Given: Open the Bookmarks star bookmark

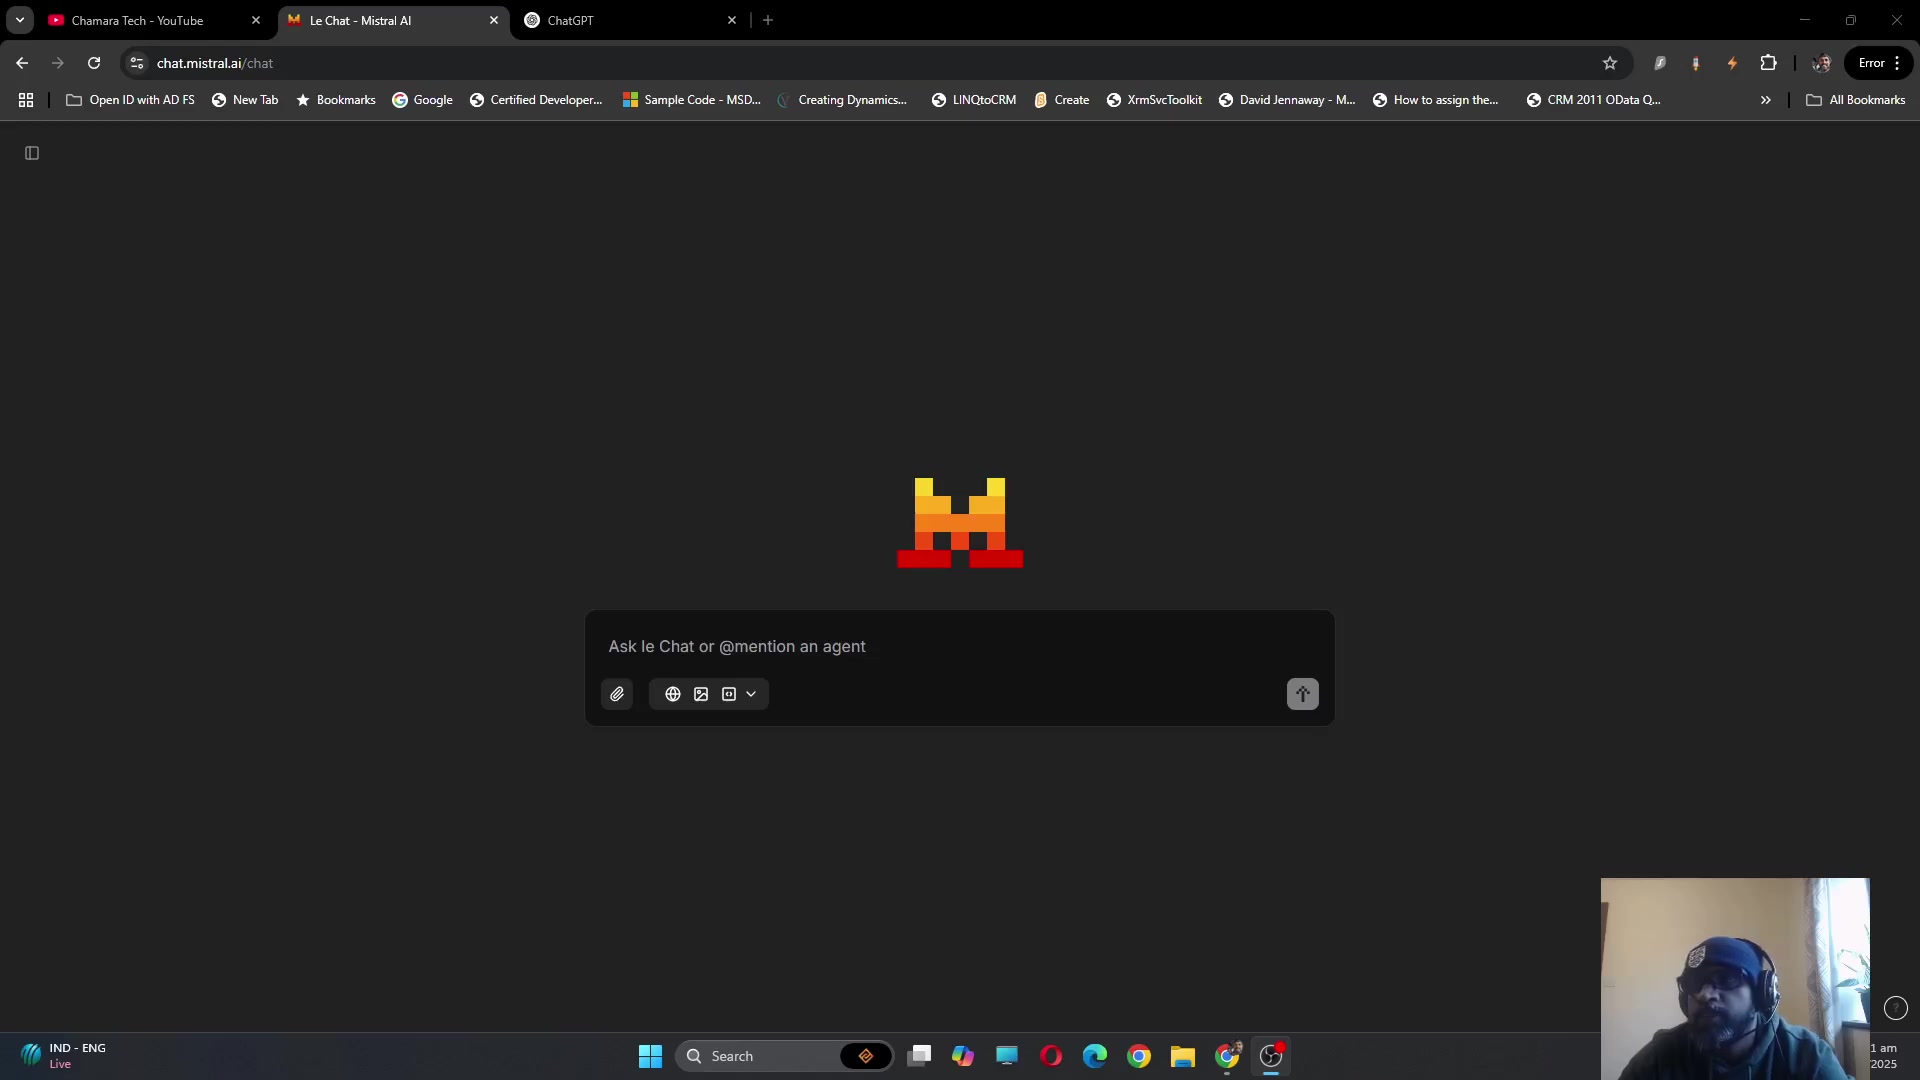Looking at the screenshot, I should pos(335,100).
